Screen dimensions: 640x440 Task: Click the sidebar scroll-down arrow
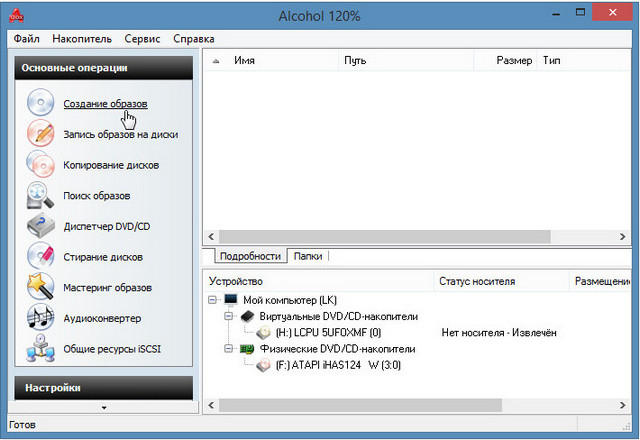coord(104,407)
